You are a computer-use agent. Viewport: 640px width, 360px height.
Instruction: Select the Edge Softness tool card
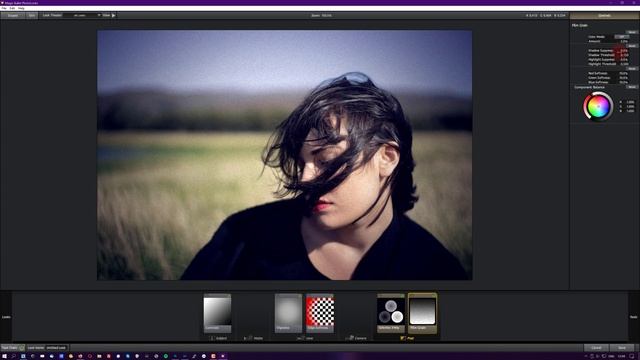click(320, 313)
